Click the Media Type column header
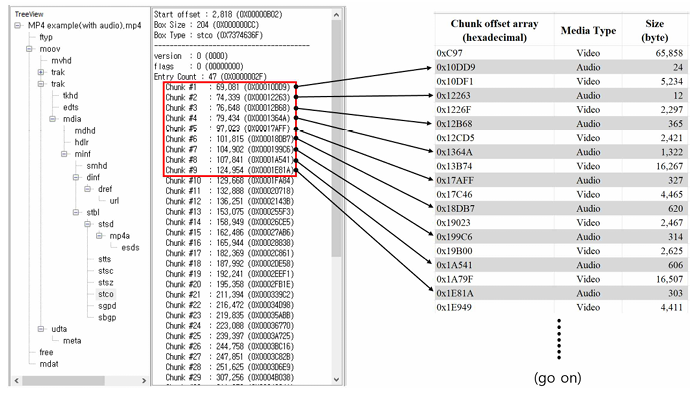Viewport: 697px width, 394px height. tap(588, 30)
